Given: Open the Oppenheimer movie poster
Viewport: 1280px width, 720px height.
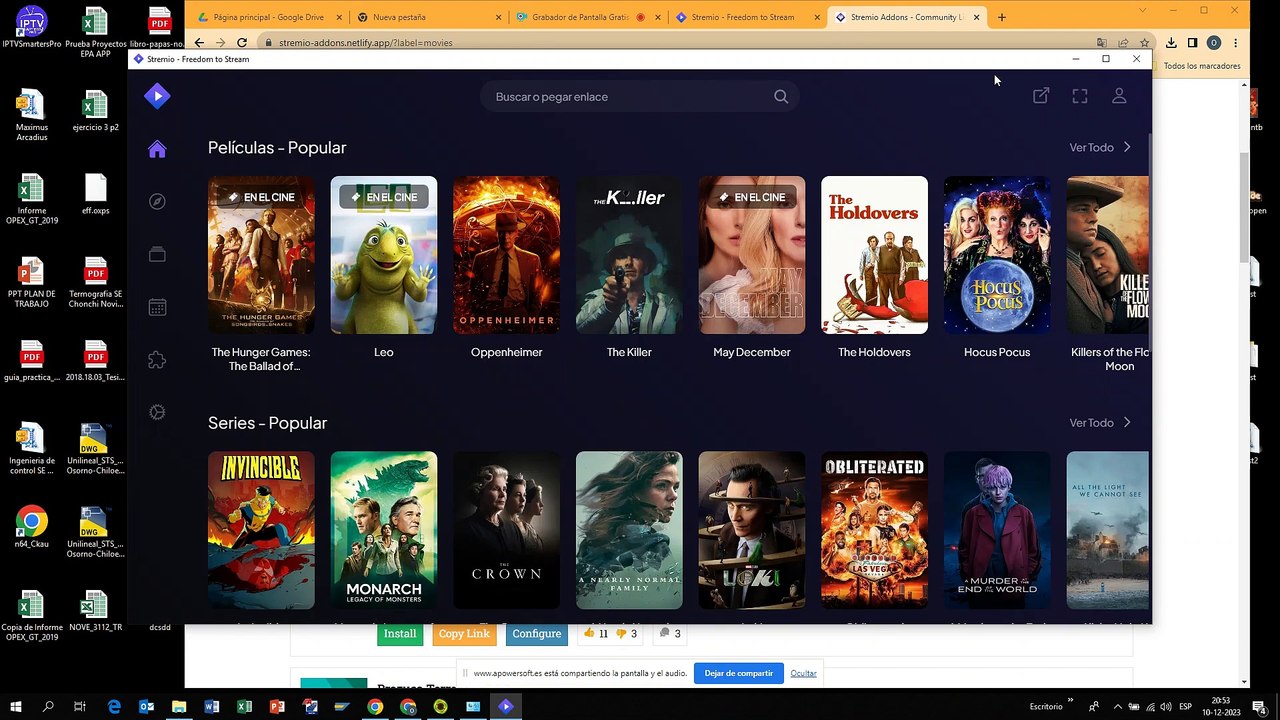Looking at the screenshot, I should pyautogui.click(x=506, y=255).
